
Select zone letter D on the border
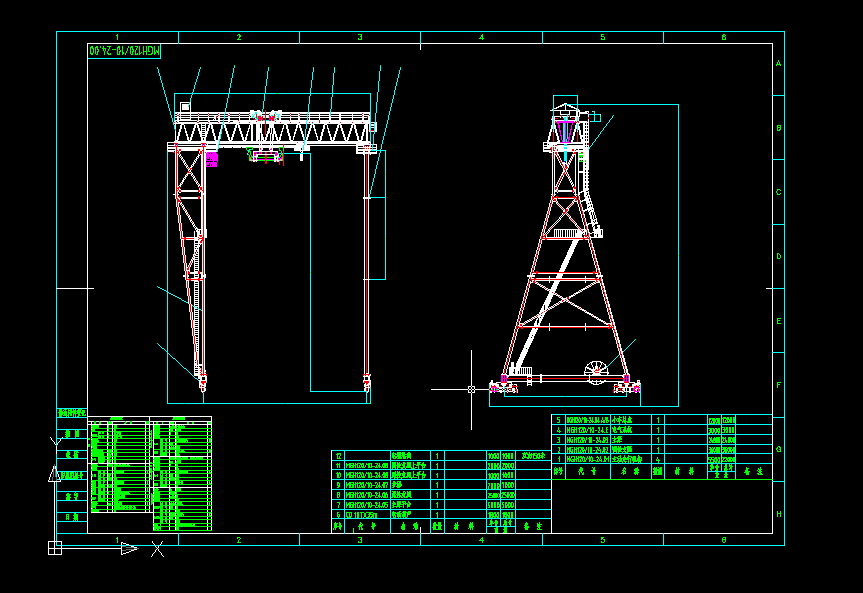pyautogui.click(x=778, y=256)
